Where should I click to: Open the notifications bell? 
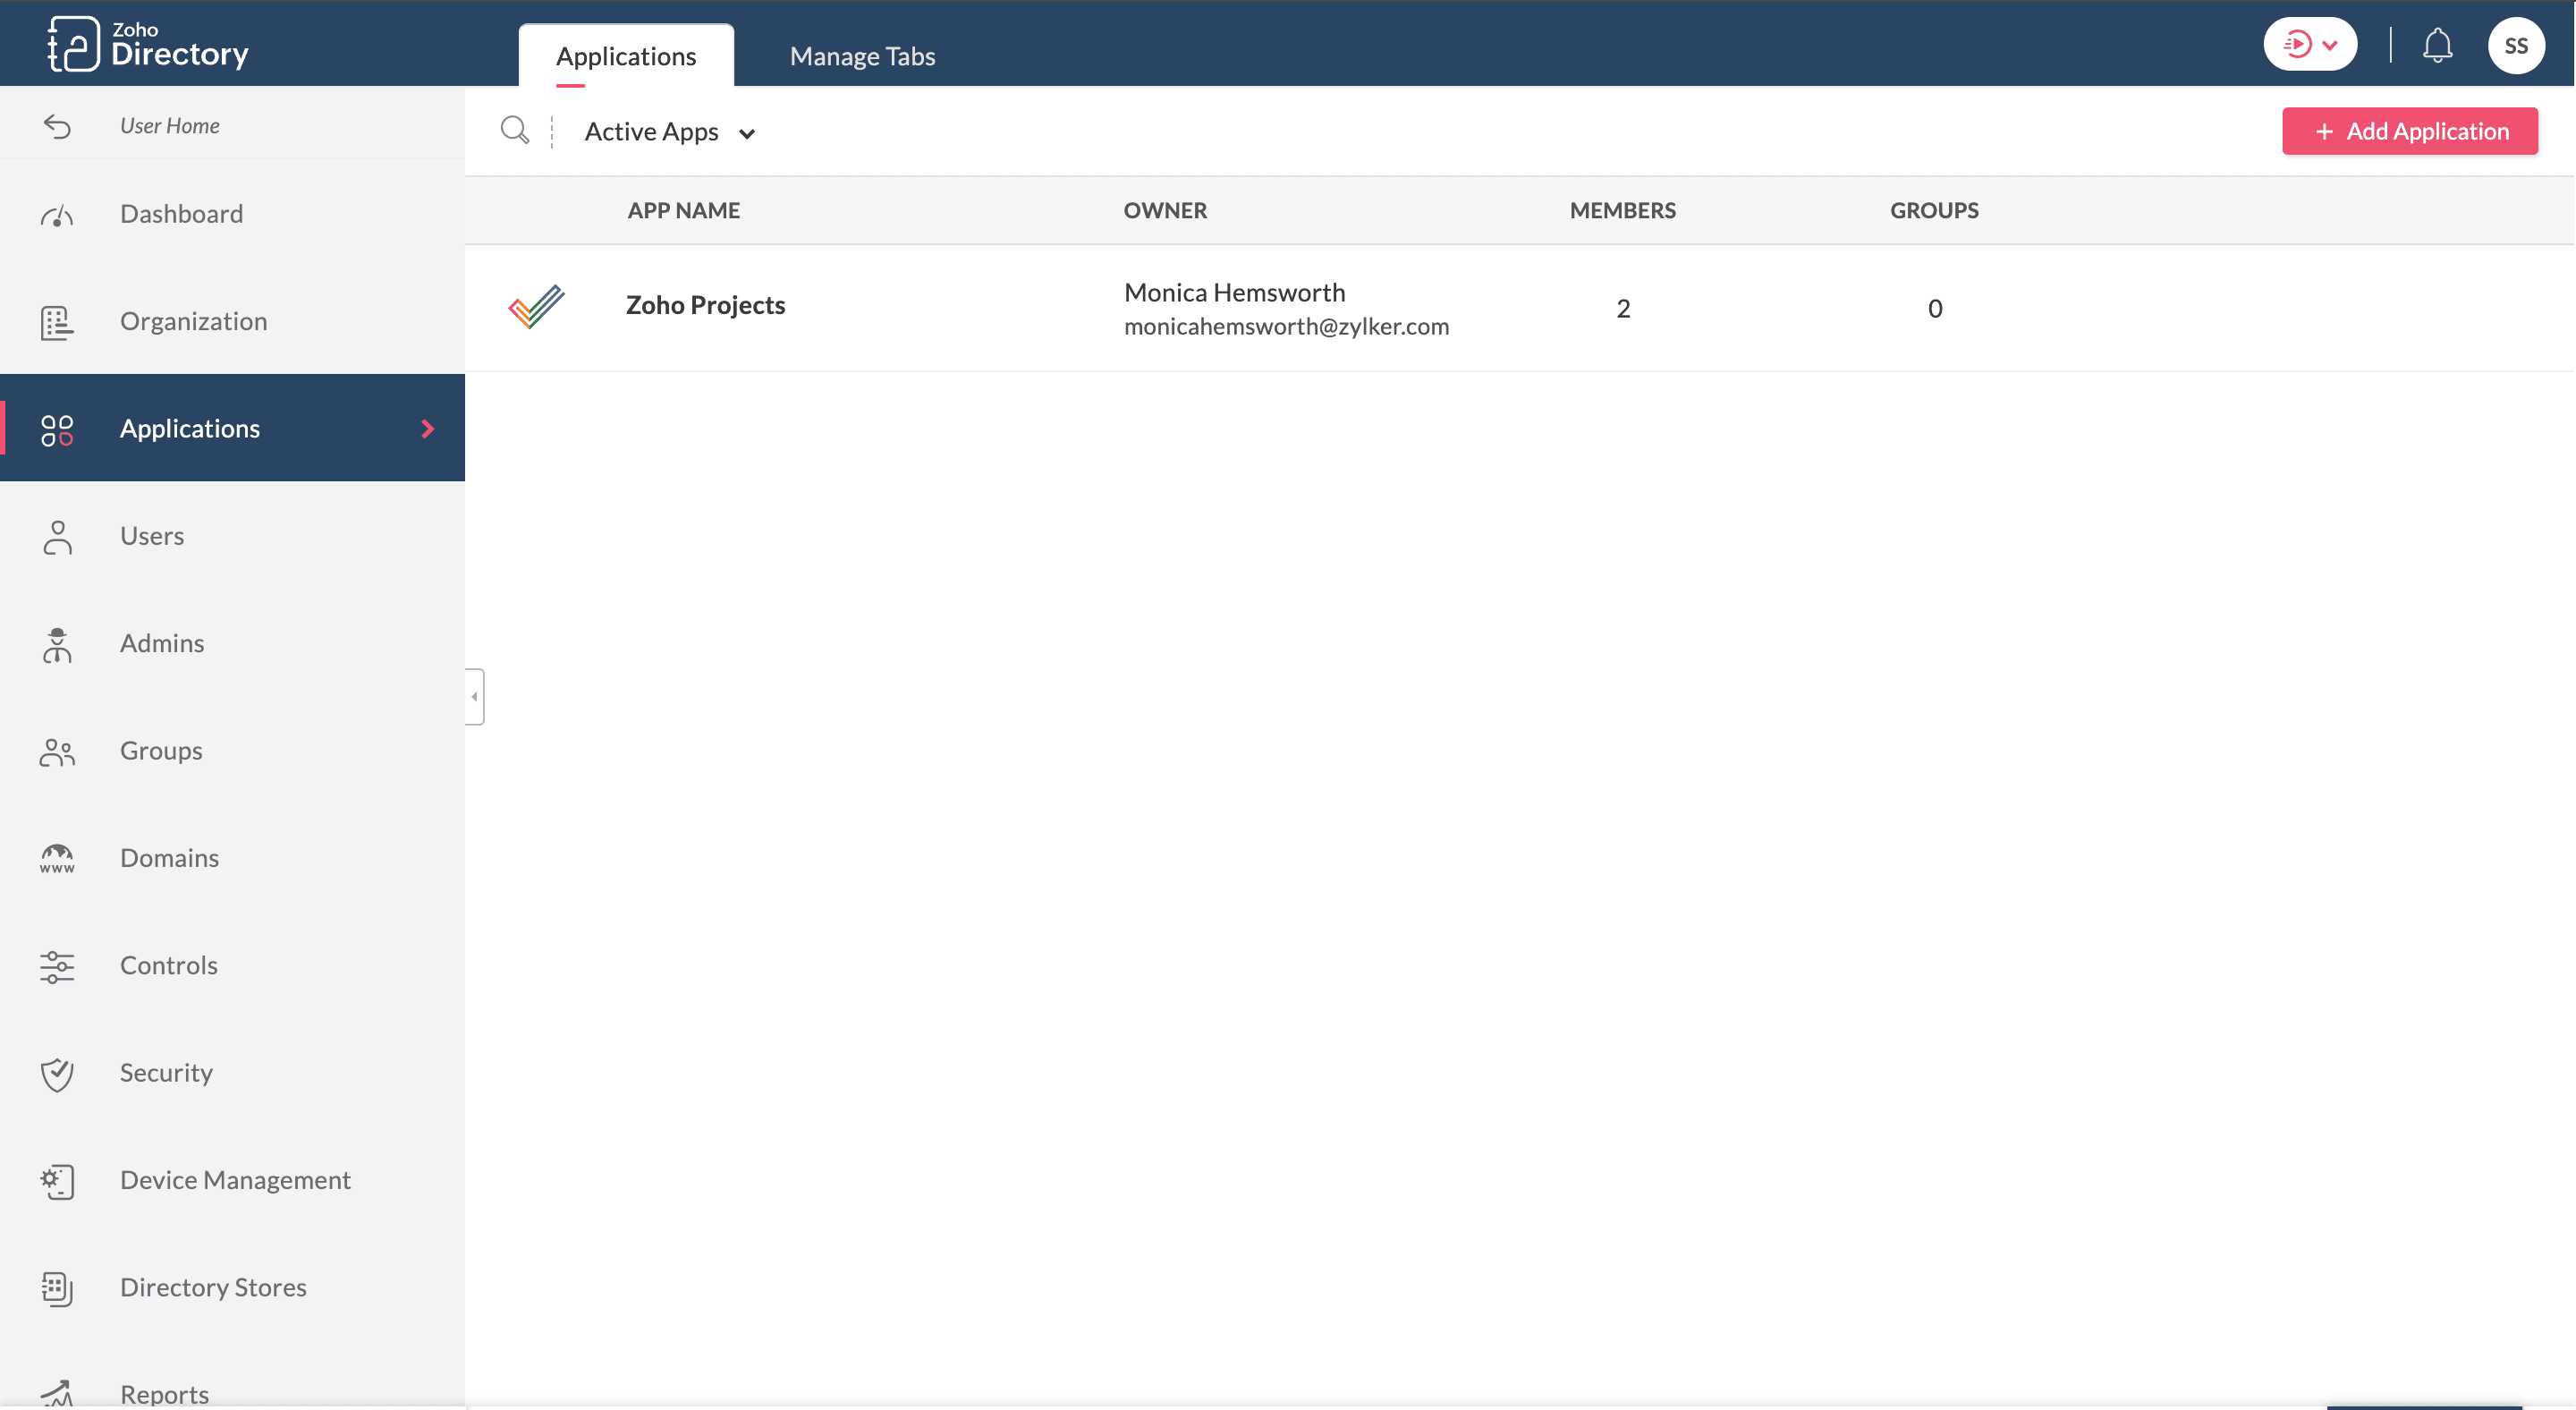(2437, 45)
